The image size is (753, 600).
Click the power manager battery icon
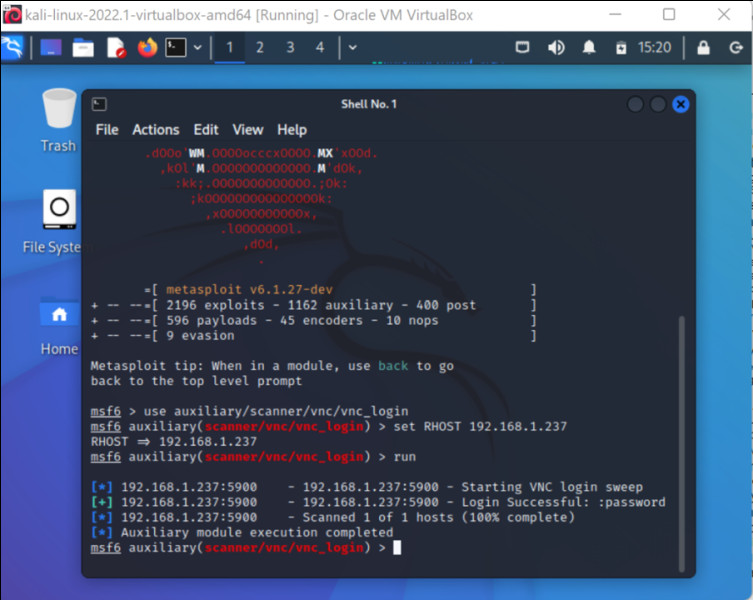click(x=621, y=48)
